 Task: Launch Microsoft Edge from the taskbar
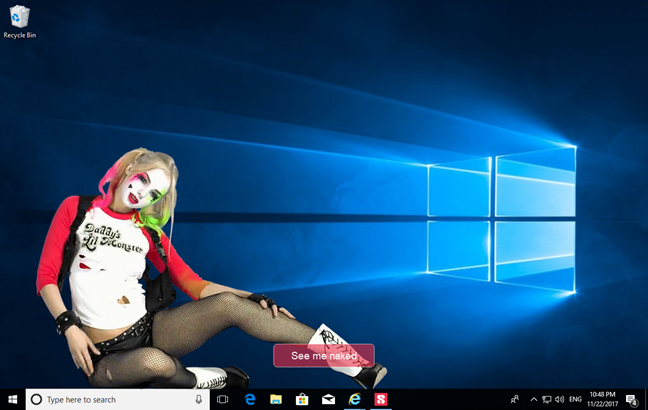(250, 399)
